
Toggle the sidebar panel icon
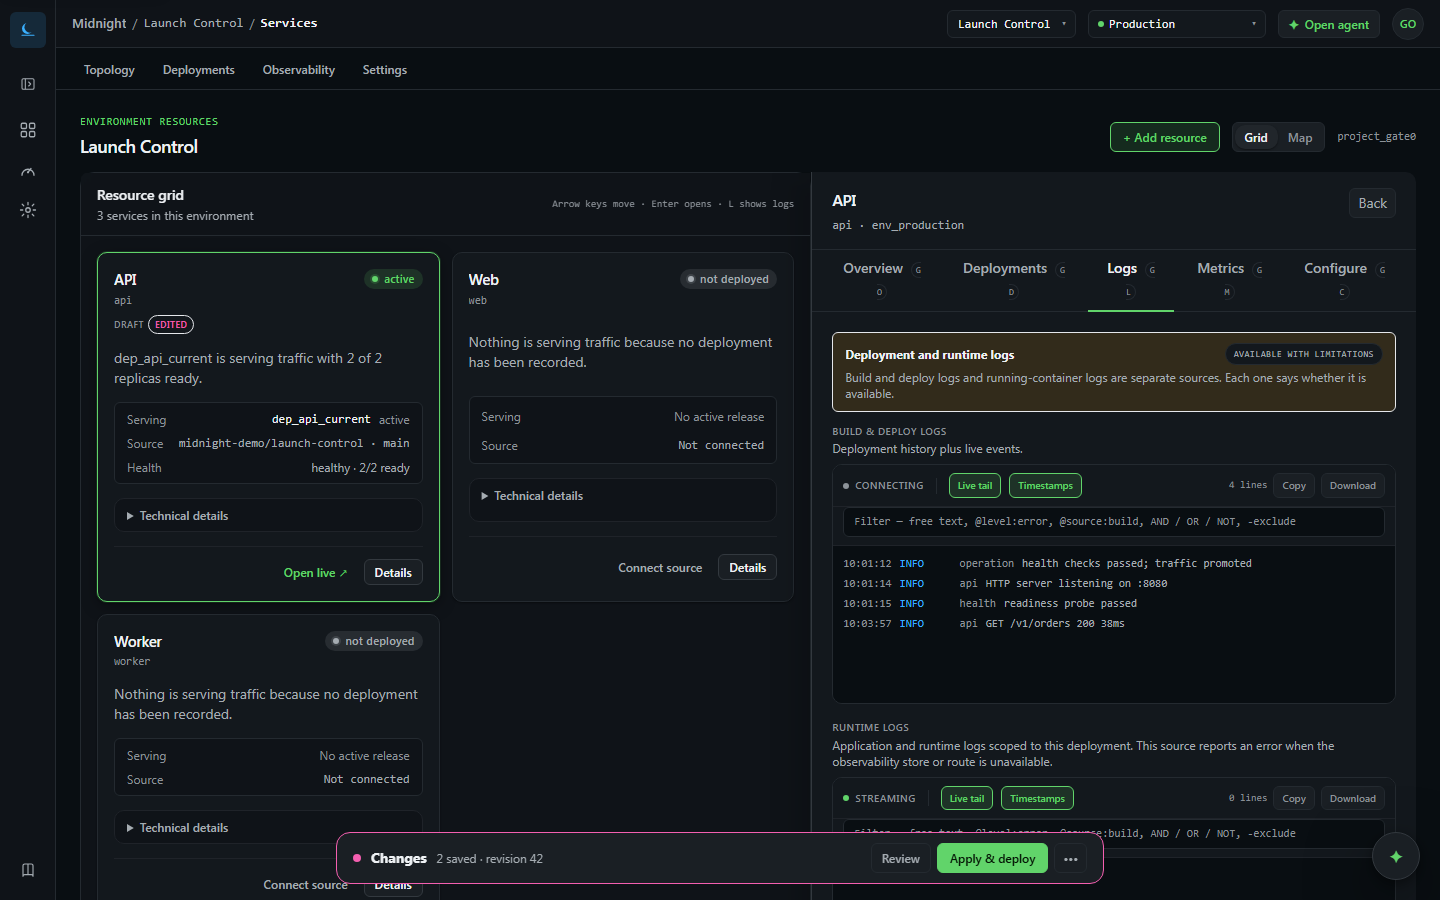pos(28,84)
